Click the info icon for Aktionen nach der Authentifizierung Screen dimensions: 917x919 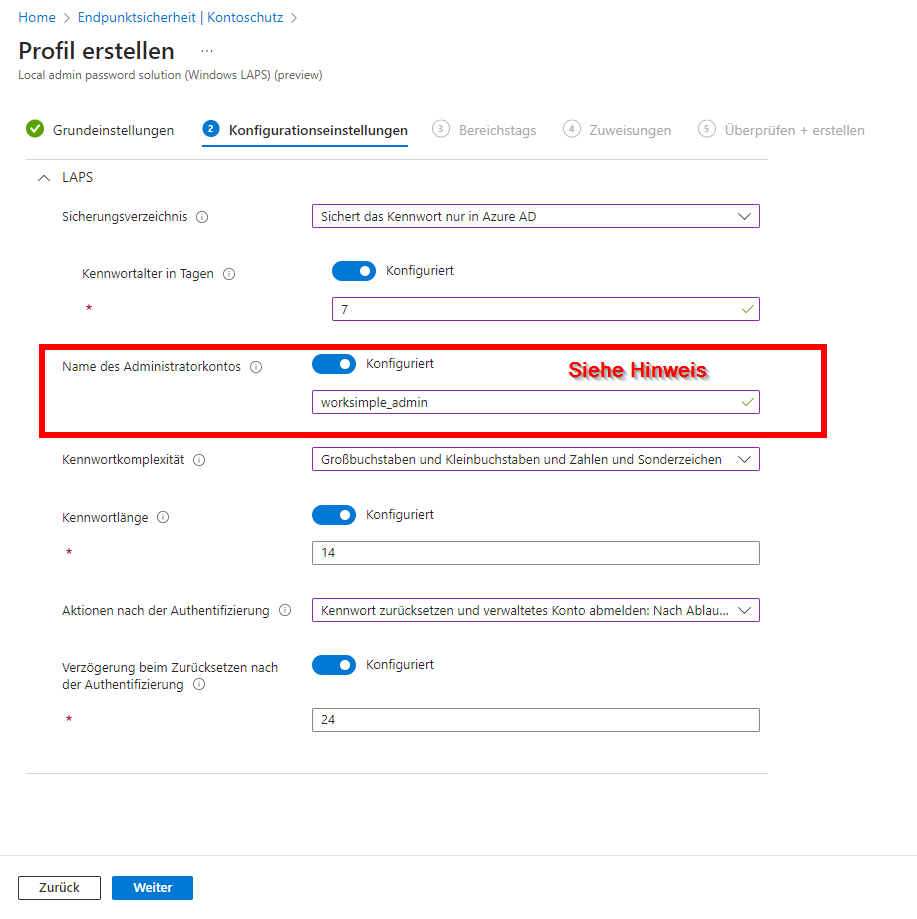coord(285,610)
